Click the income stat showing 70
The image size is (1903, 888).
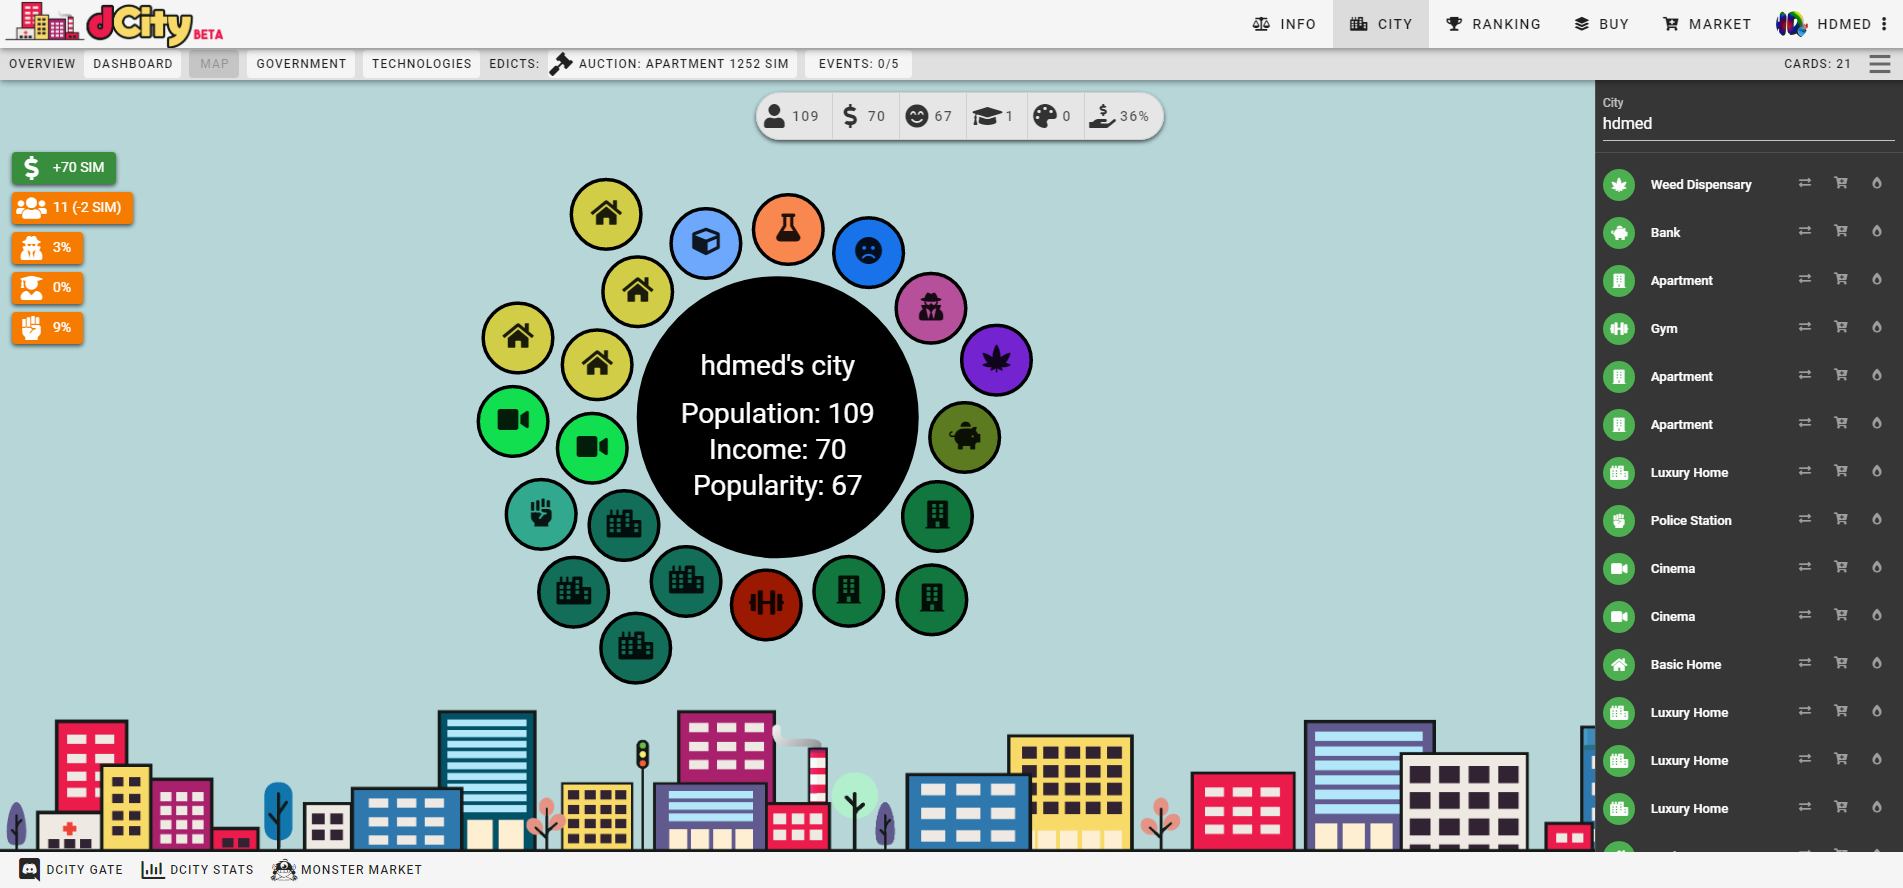click(863, 116)
